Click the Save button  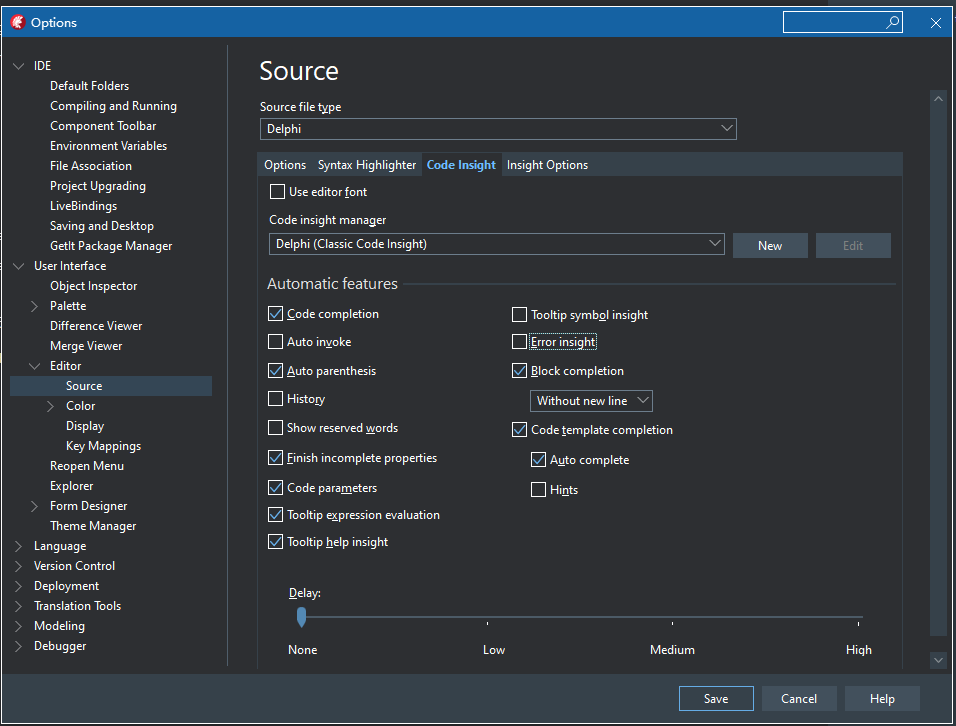716,699
